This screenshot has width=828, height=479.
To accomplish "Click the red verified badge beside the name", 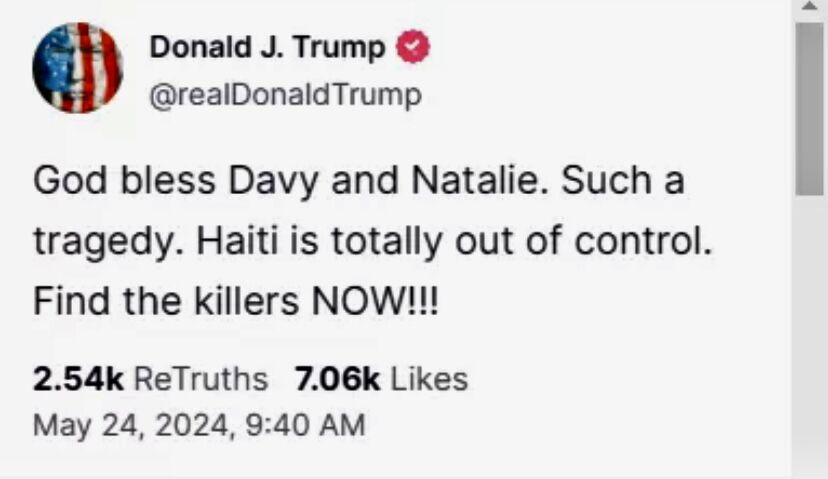I will pos(413,47).
